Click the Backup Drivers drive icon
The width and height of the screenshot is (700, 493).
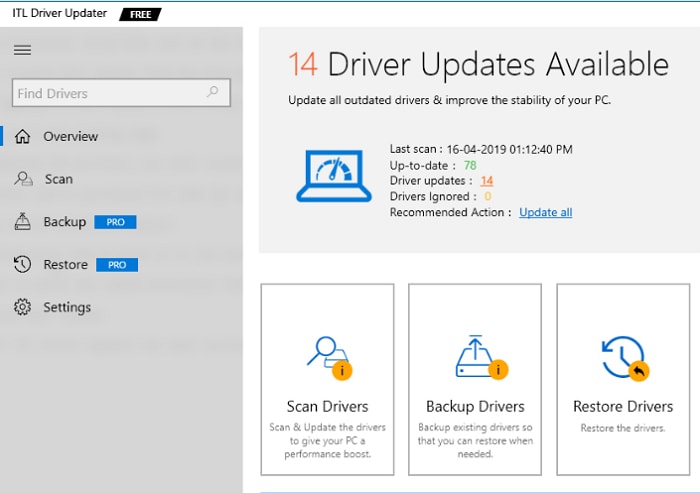point(481,357)
